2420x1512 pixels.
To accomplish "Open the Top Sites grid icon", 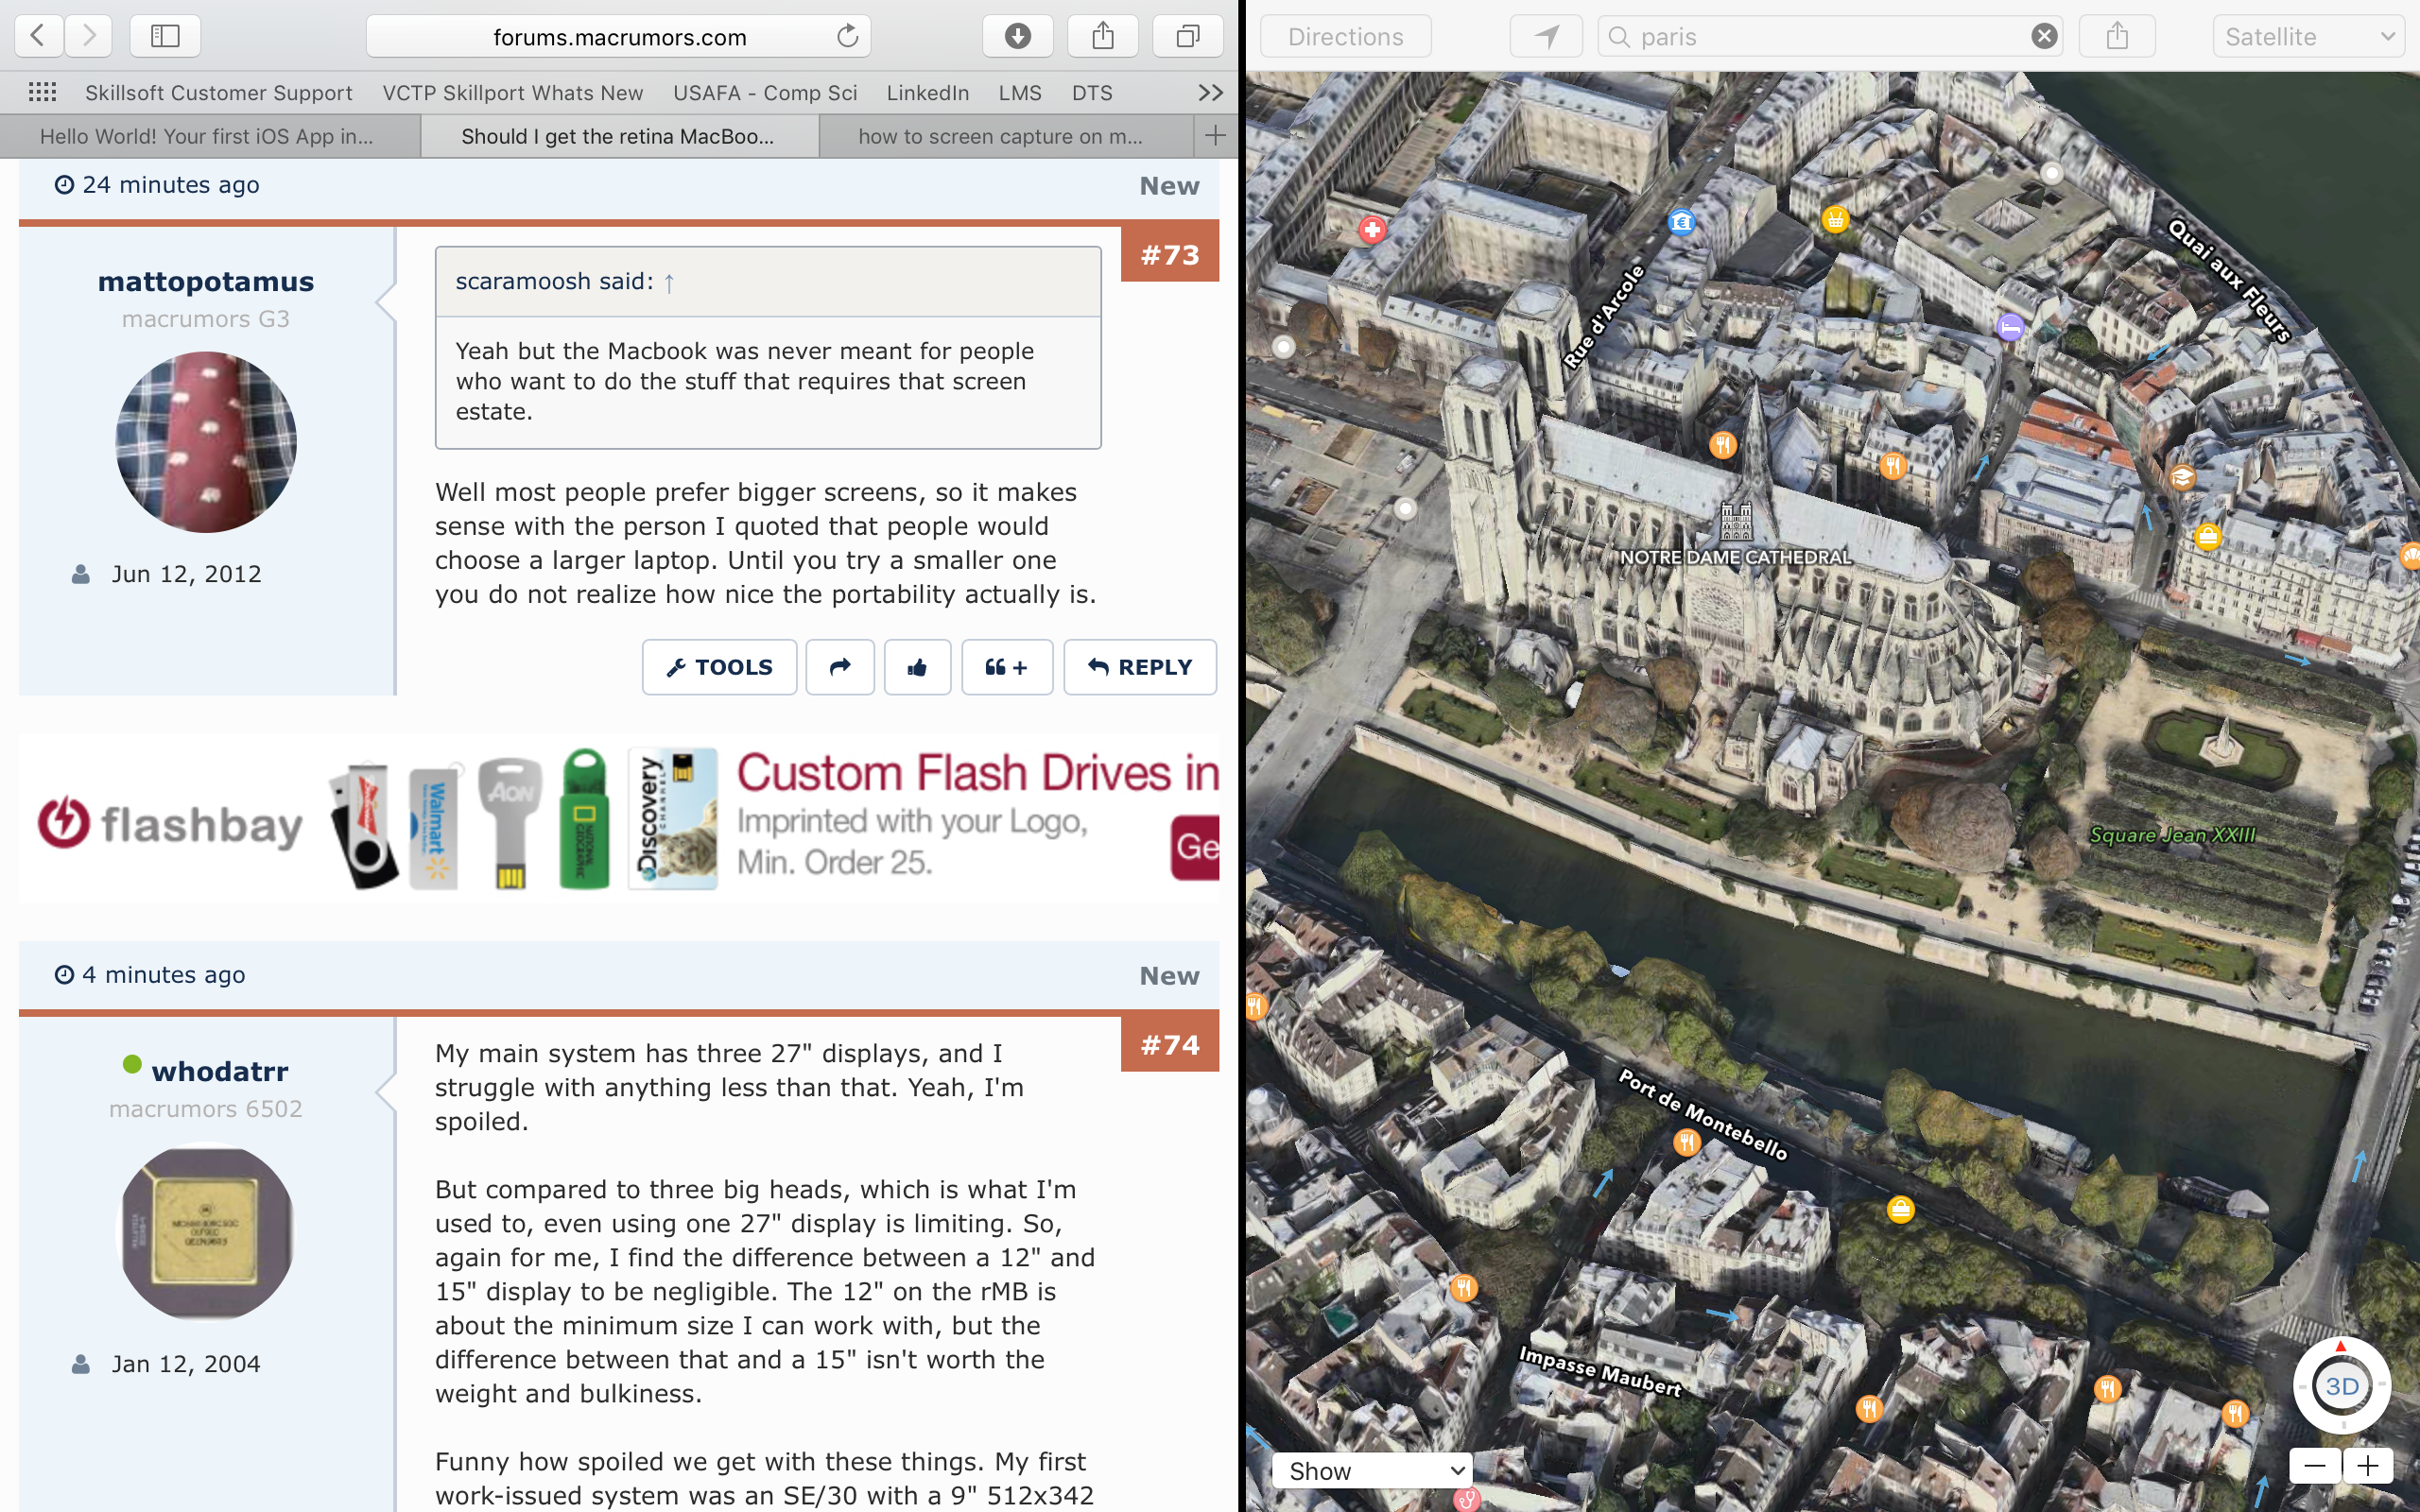I will (42, 92).
